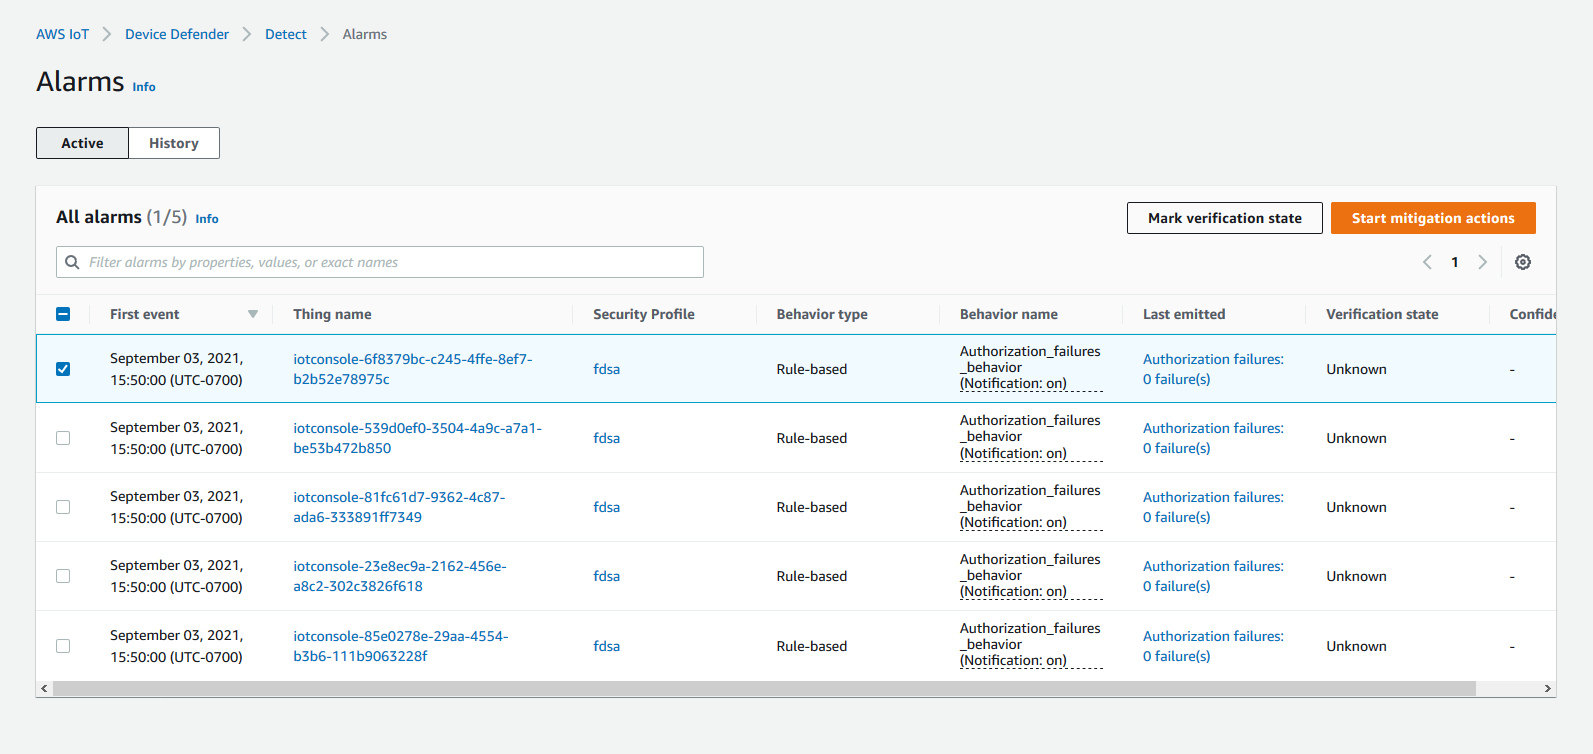Go to previous page of alarms
The height and width of the screenshot is (754, 1593).
1427,262
